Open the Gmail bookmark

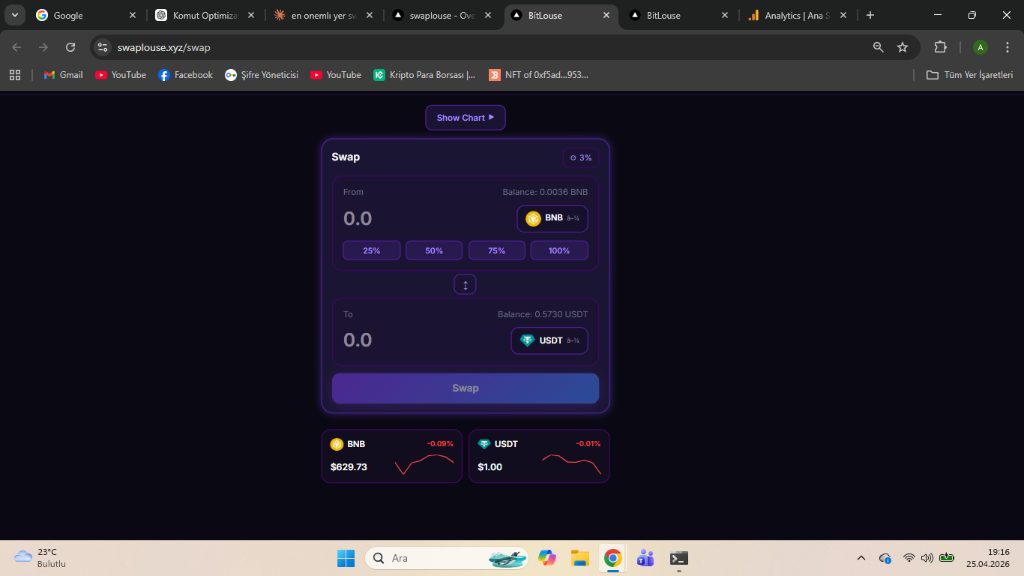coord(63,75)
